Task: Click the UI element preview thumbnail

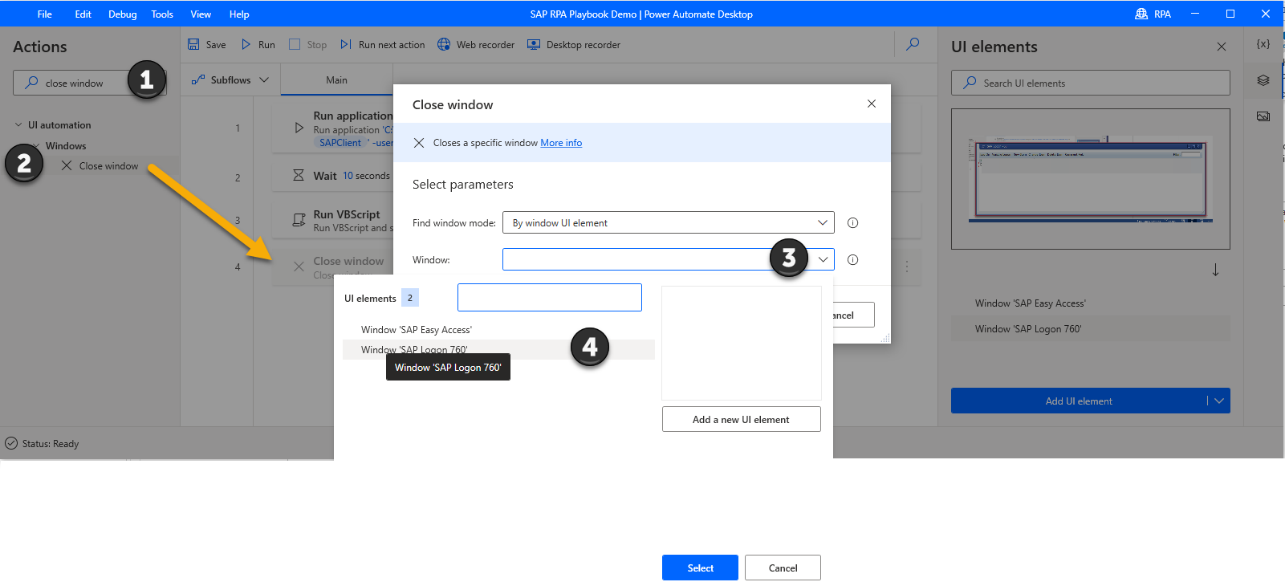Action: 1090,178
